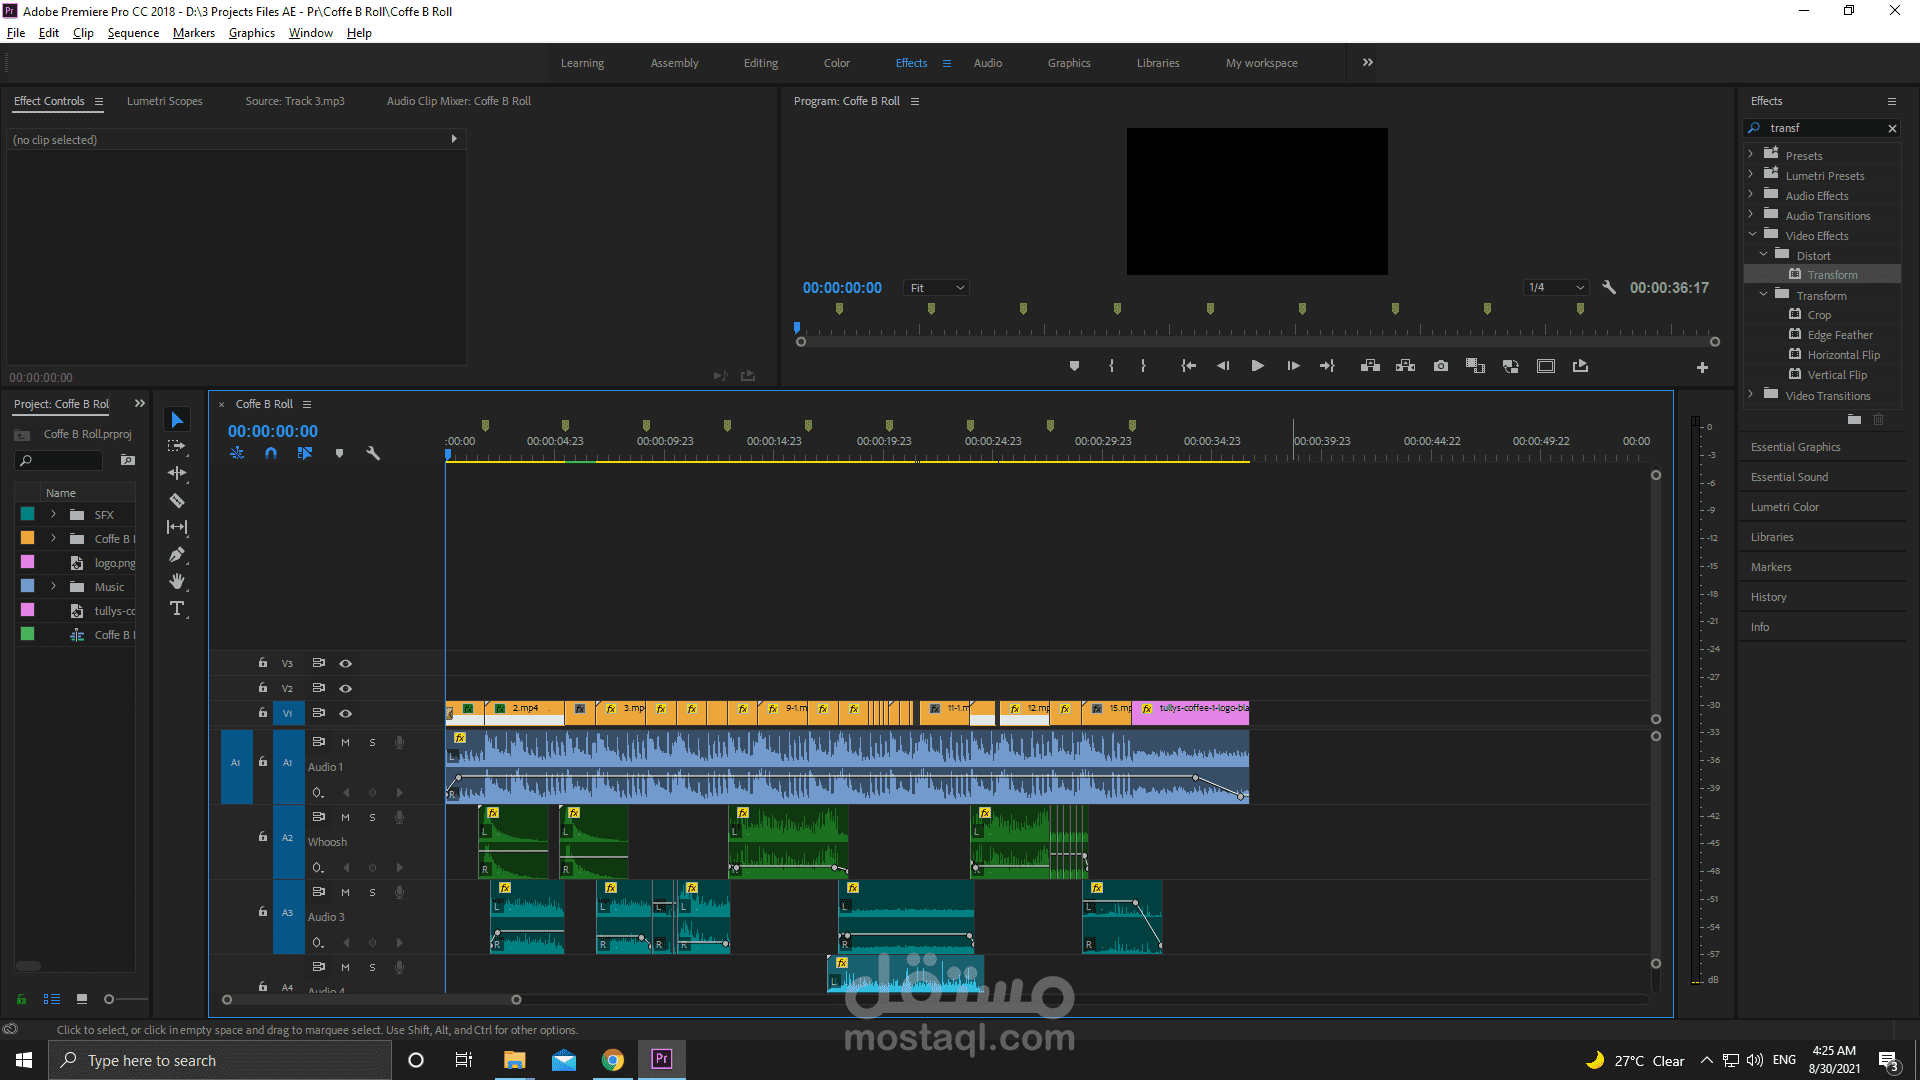Screen dimensions: 1920x1080
Task: Click the Extract button icon
Action: click(x=1405, y=366)
